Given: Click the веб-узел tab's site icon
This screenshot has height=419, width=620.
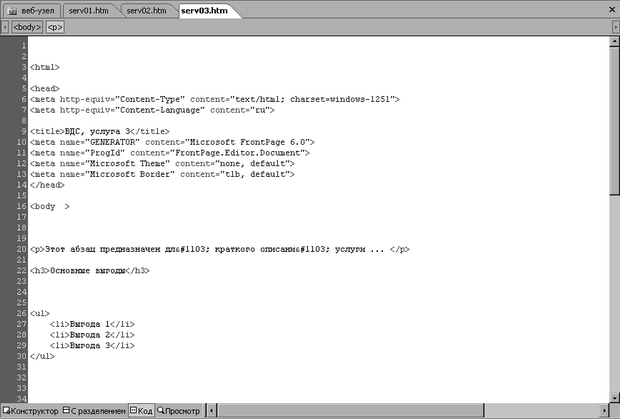Looking at the screenshot, I should pyautogui.click(x=11, y=10).
